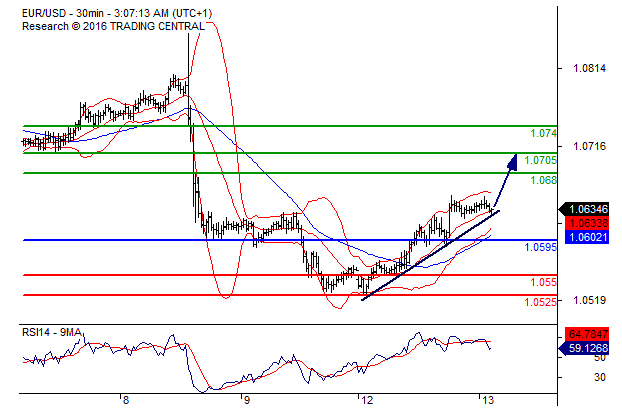Click the RSI14 - 9MA indicator label

click(52, 332)
